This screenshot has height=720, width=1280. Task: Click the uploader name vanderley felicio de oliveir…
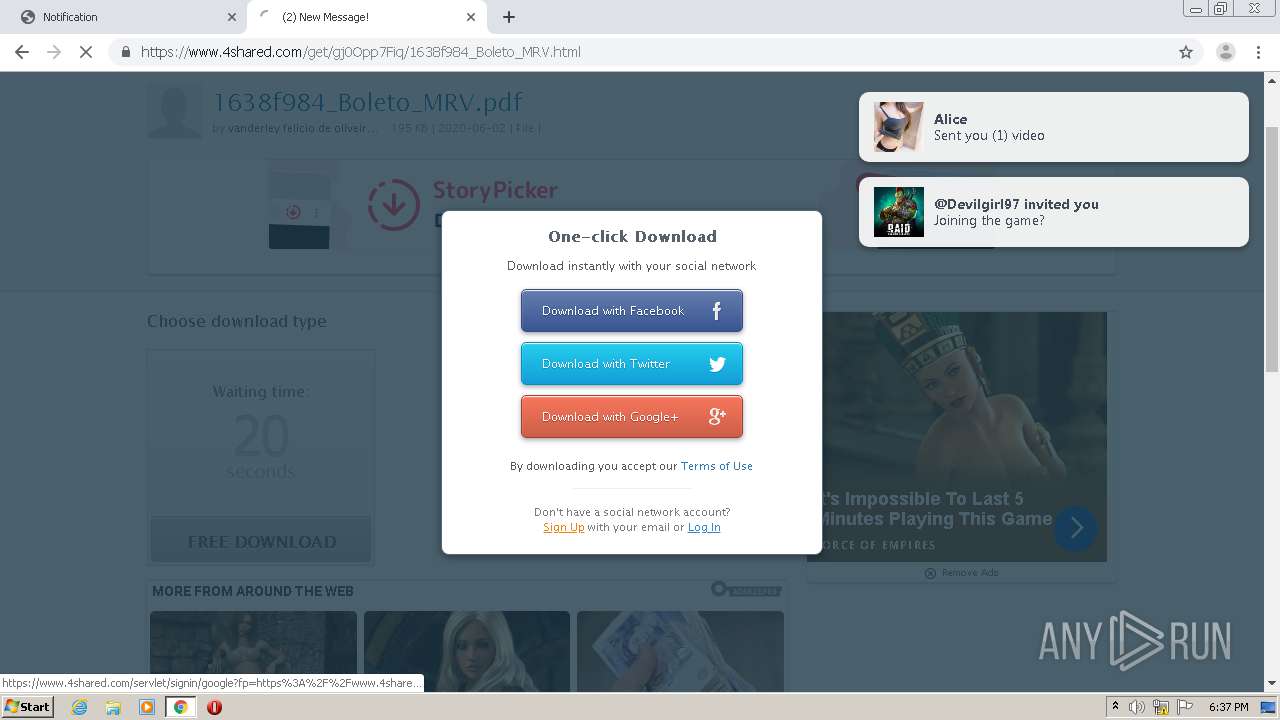pos(304,128)
